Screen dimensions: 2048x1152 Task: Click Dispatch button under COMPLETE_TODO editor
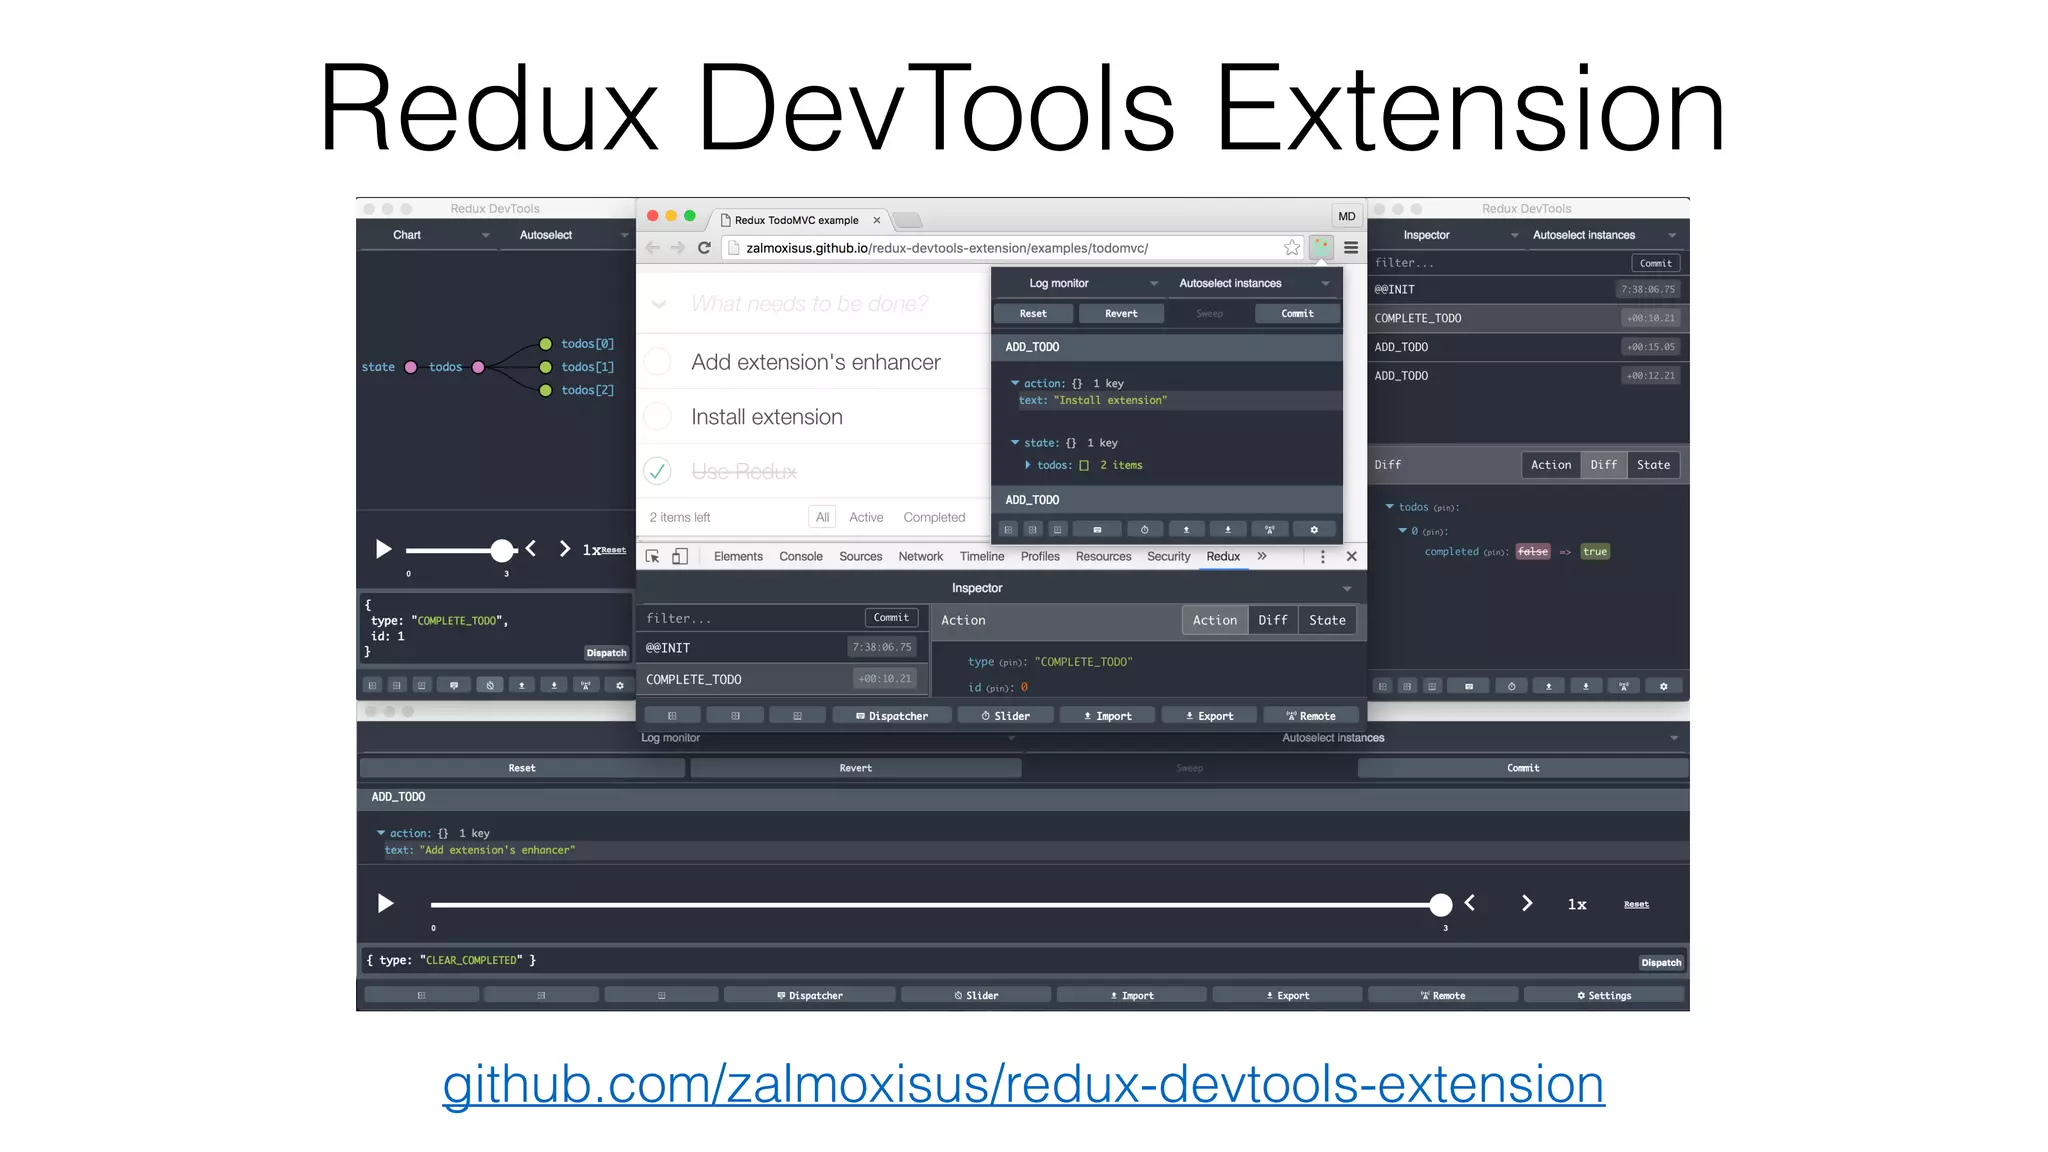607,652
